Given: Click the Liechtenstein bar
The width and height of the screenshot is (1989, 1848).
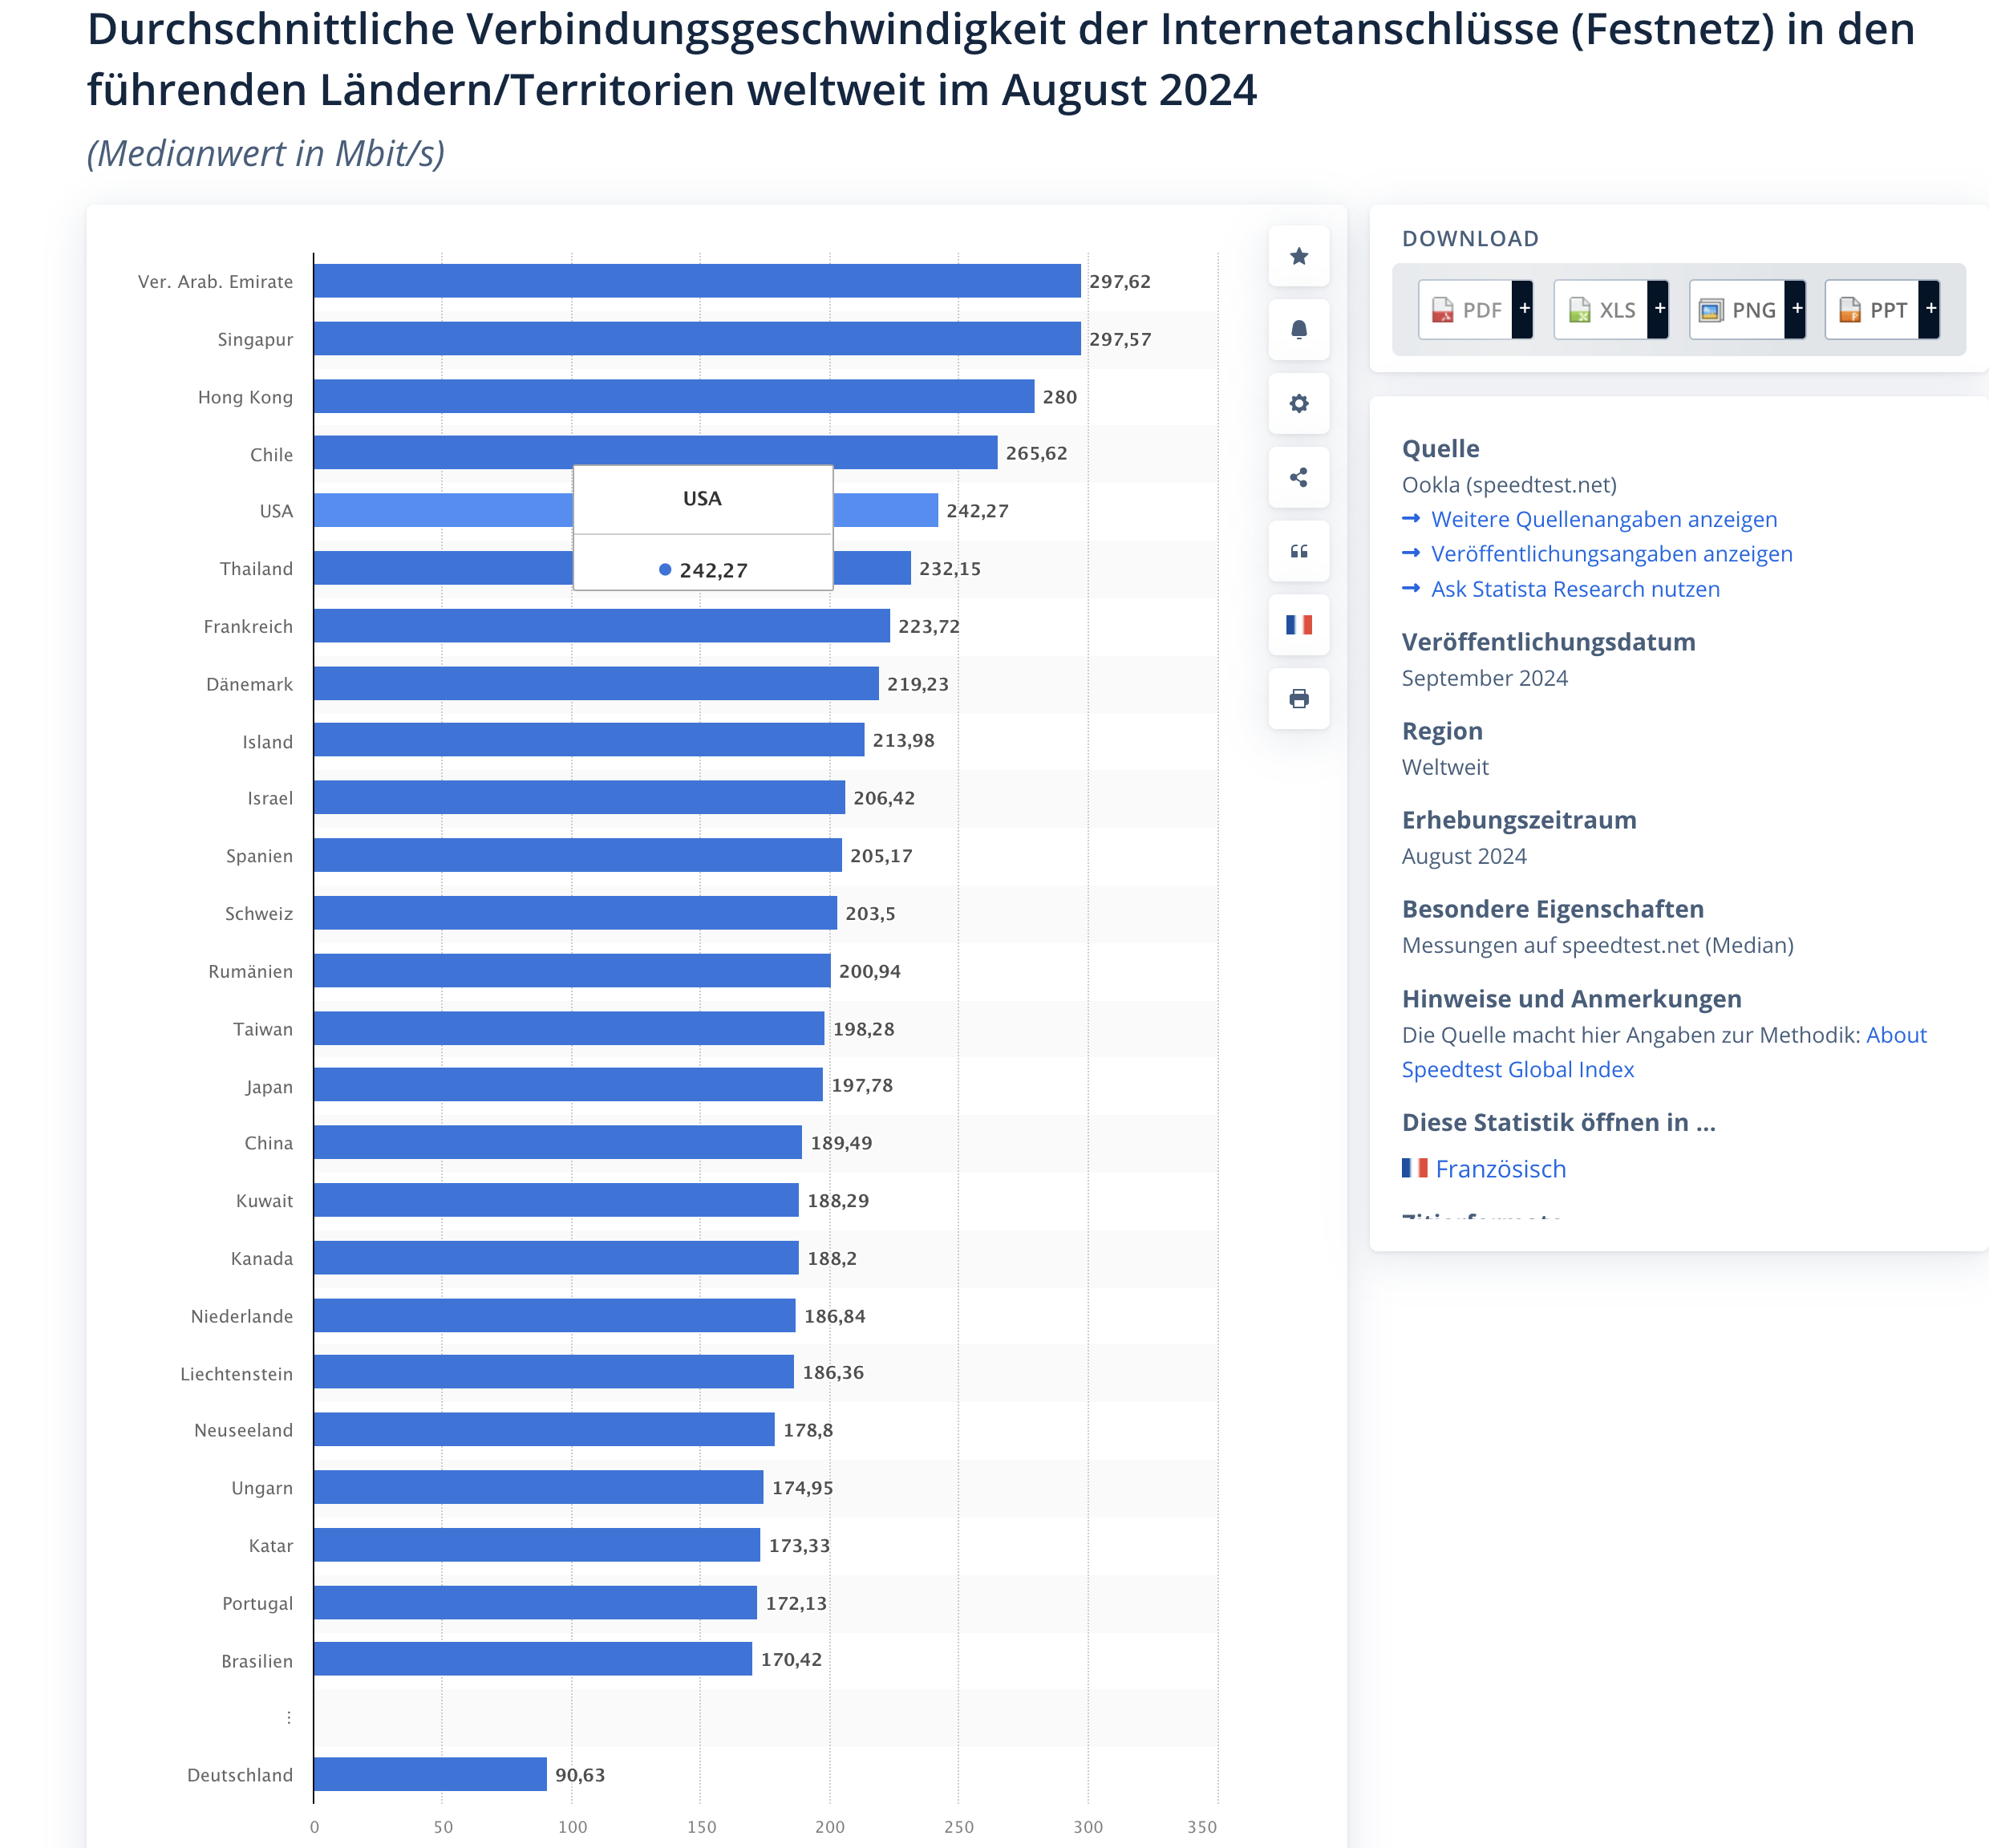Looking at the screenshot, I should coord(554,1372).
